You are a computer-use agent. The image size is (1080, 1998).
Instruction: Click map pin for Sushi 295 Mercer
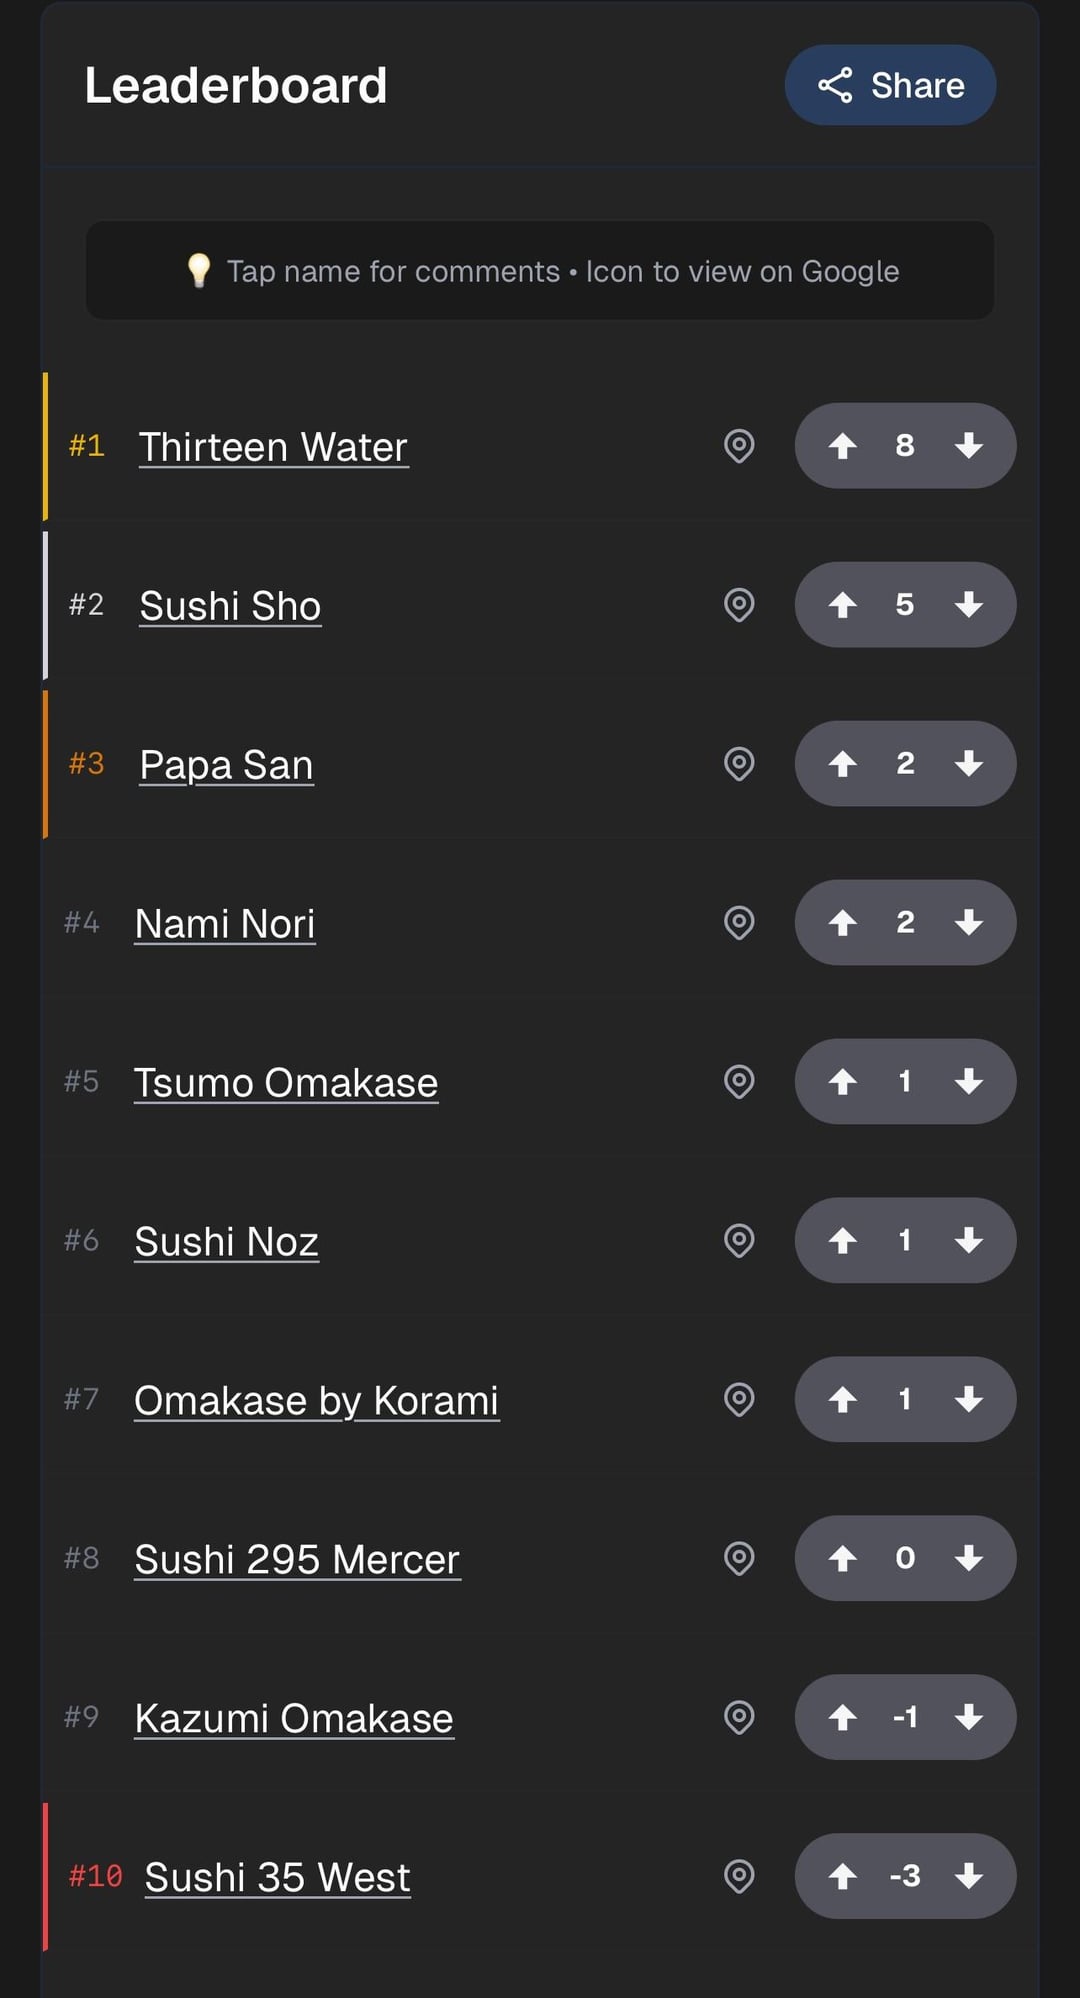(739, 1559)
